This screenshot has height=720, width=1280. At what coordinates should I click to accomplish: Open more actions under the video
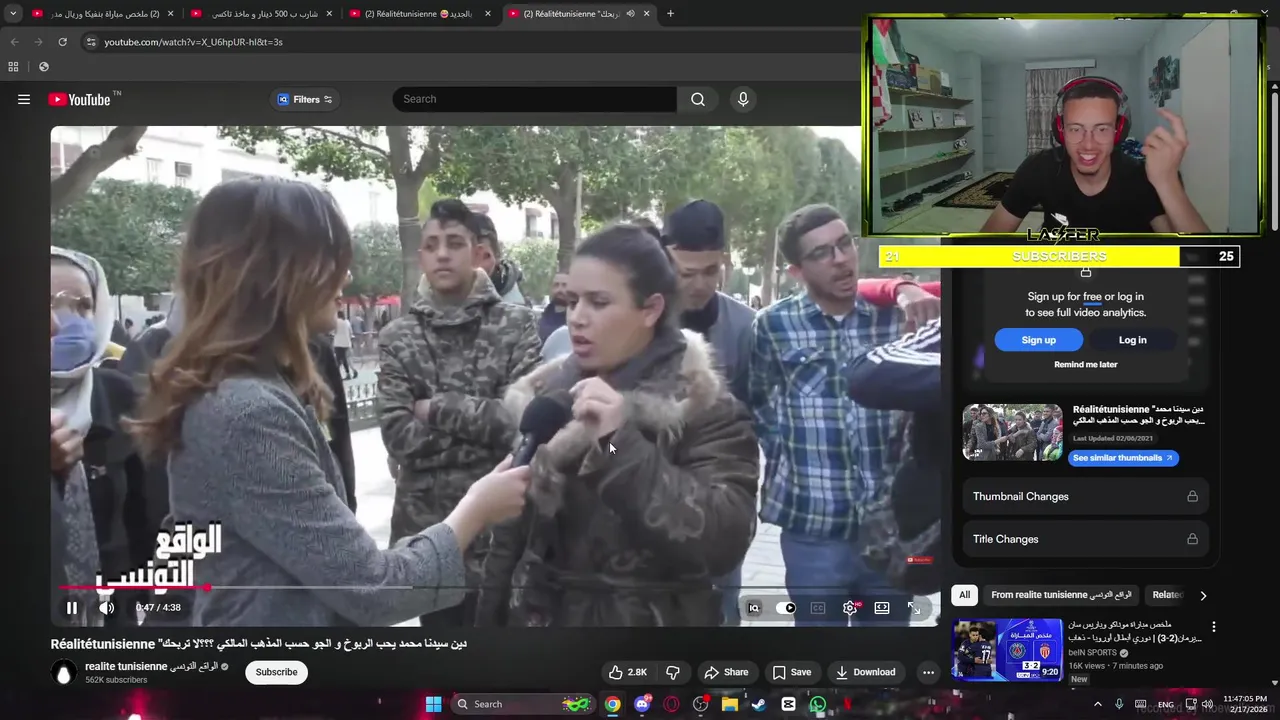pyautogui.click(x=928, y=672)
